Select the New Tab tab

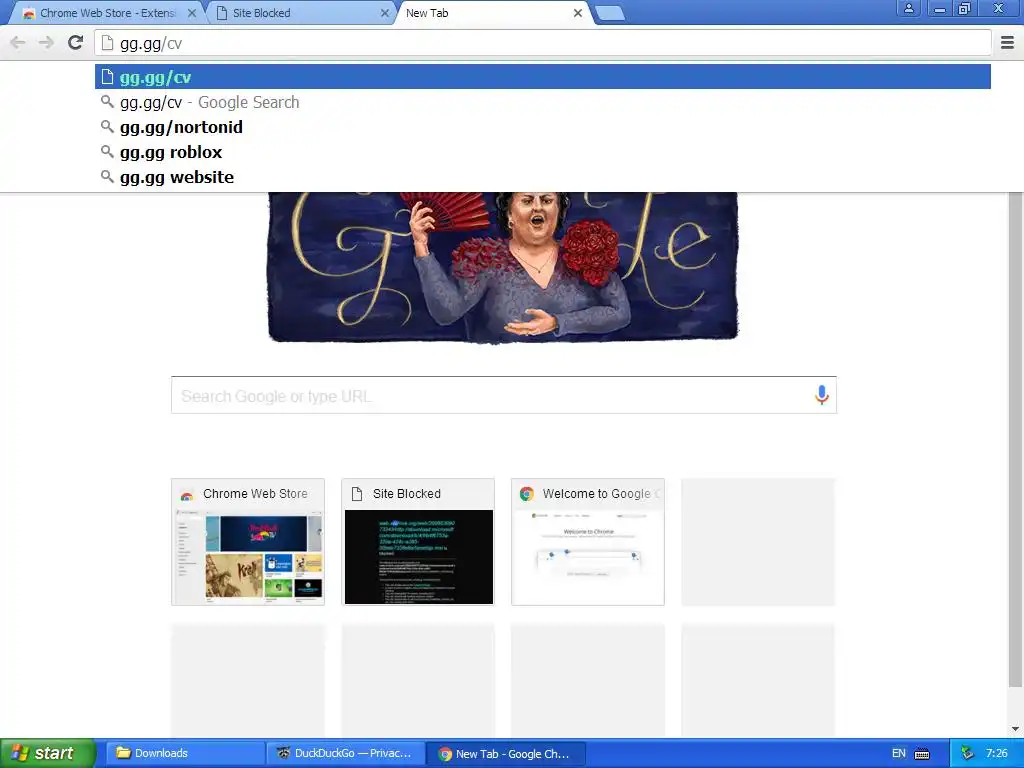493,13
